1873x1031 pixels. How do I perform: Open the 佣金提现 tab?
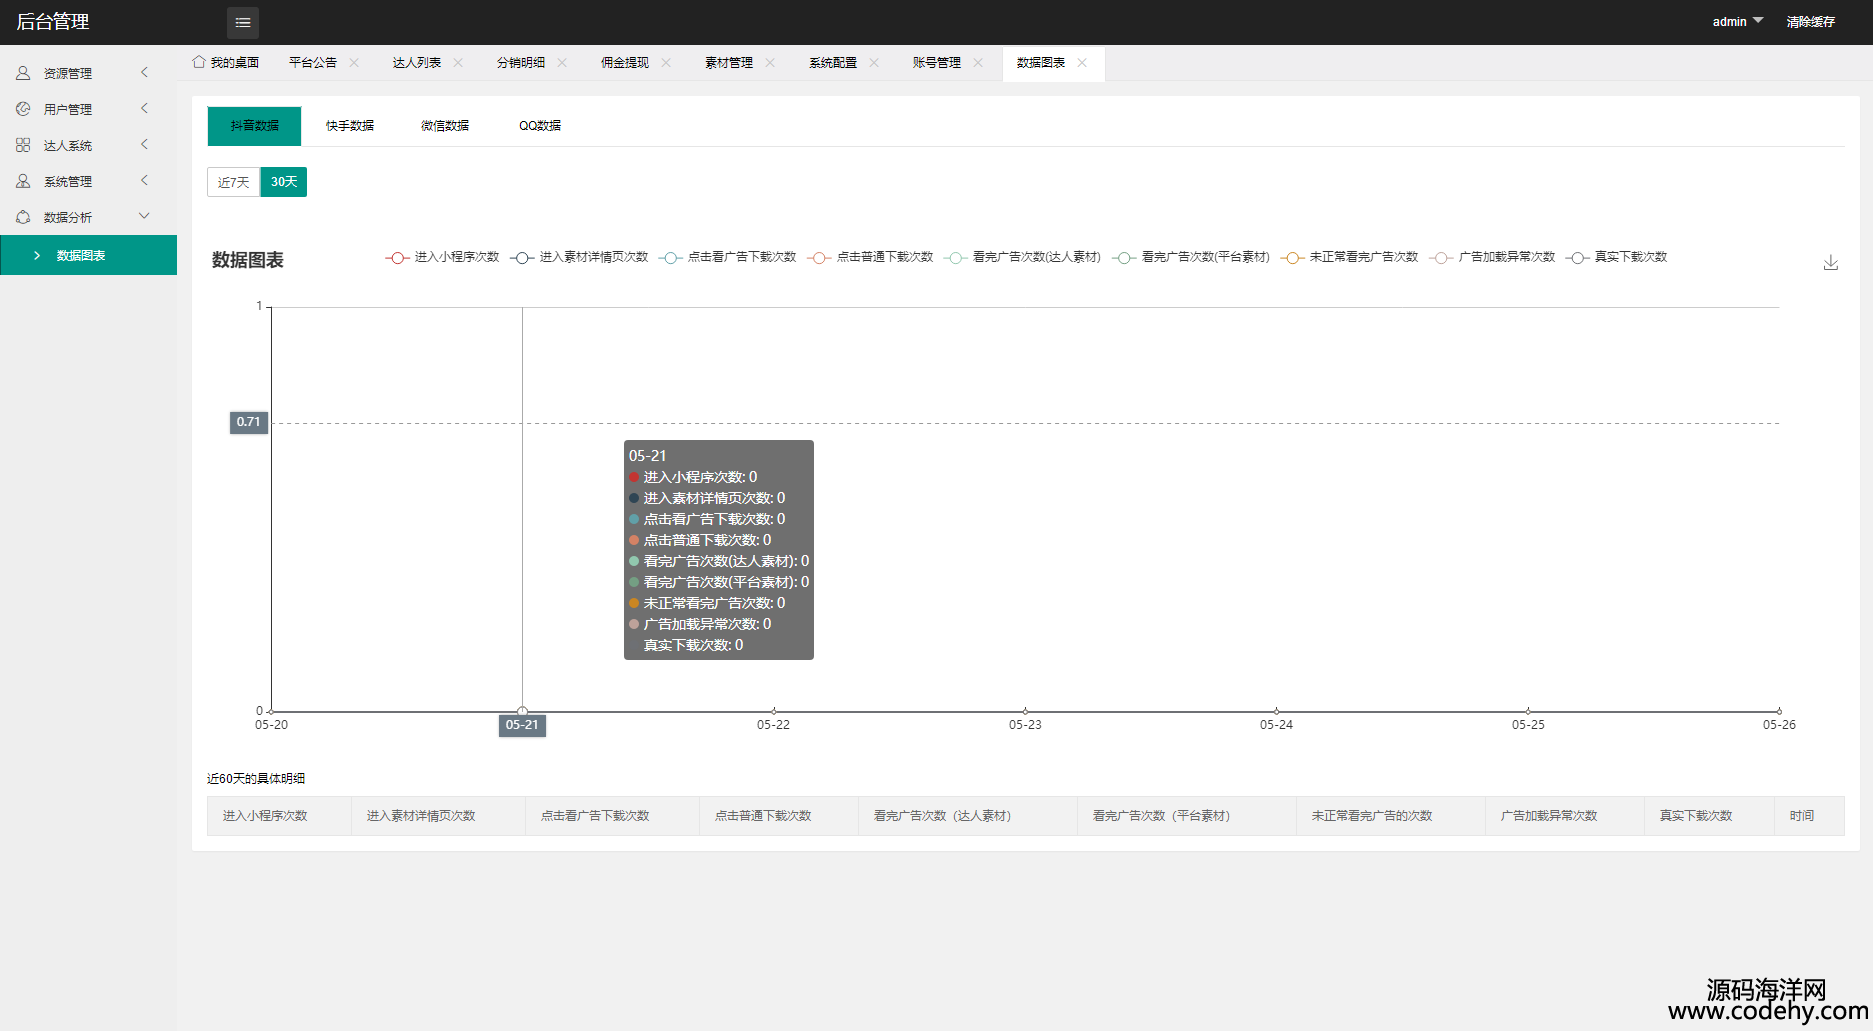pos(625,62)
